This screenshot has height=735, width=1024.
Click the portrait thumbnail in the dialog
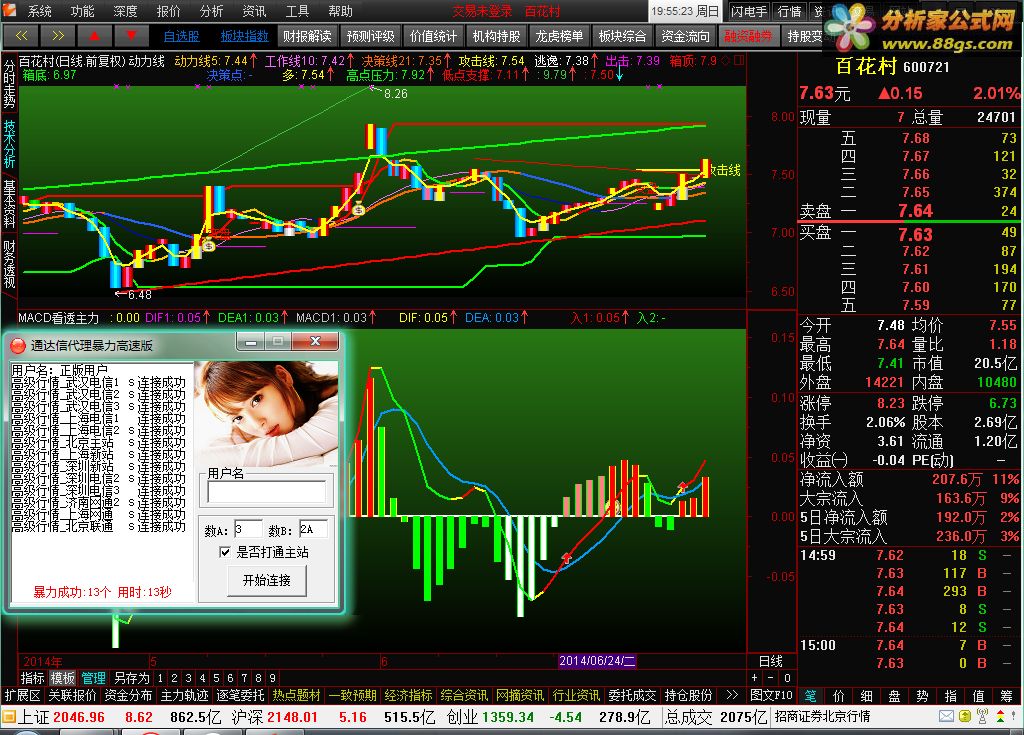[x=266, y=413]
